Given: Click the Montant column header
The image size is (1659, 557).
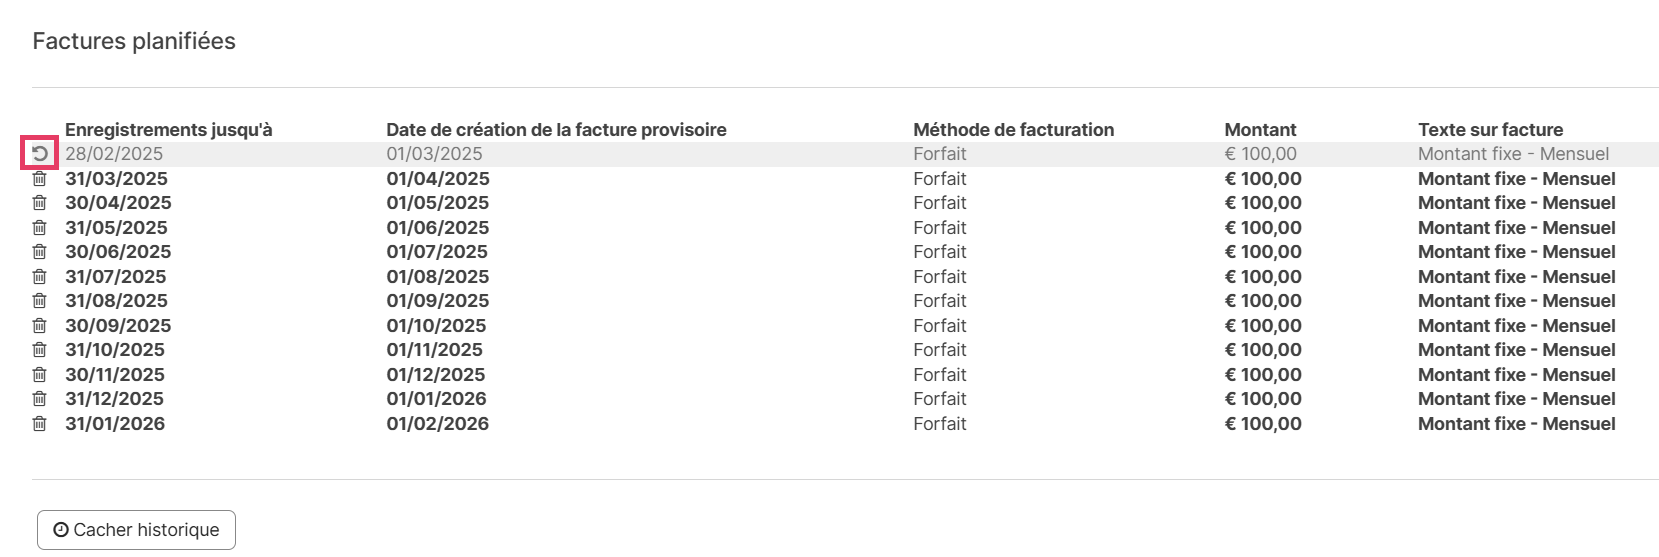Looking at the screenshot, I should (x=1260, y=130).
